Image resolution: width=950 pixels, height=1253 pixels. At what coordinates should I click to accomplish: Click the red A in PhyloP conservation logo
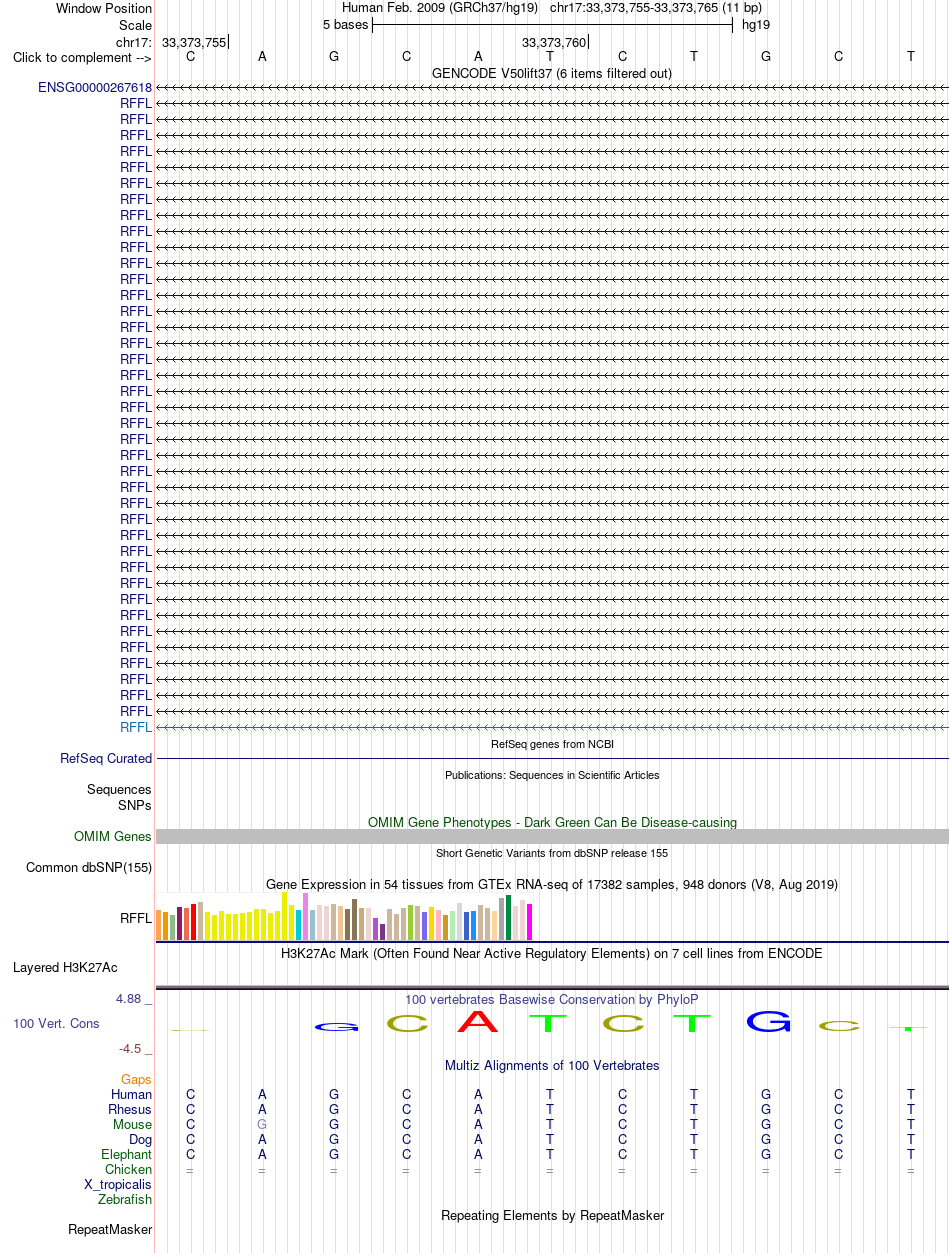click(477, 1022)
